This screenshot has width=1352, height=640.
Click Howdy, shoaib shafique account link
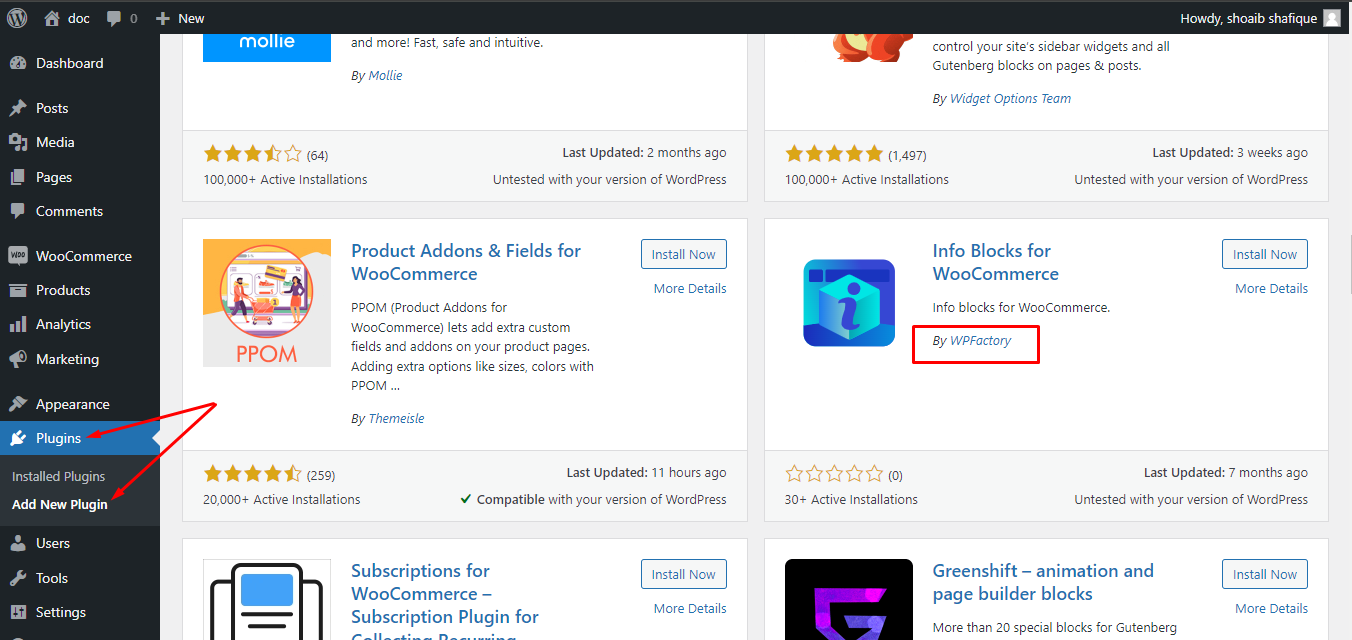tap(1260, 18)
